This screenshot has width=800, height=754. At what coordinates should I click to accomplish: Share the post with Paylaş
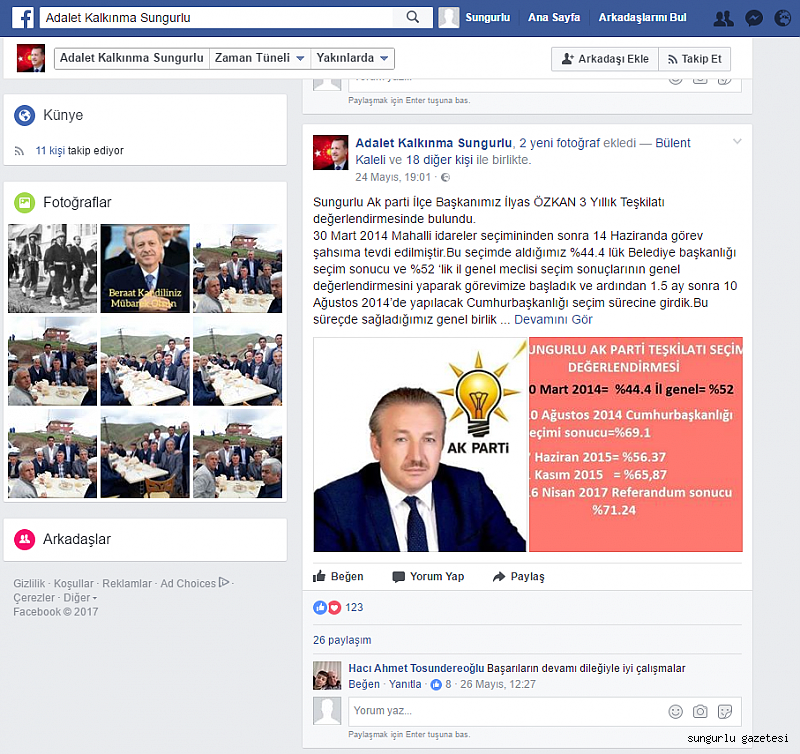coord(518,576)
